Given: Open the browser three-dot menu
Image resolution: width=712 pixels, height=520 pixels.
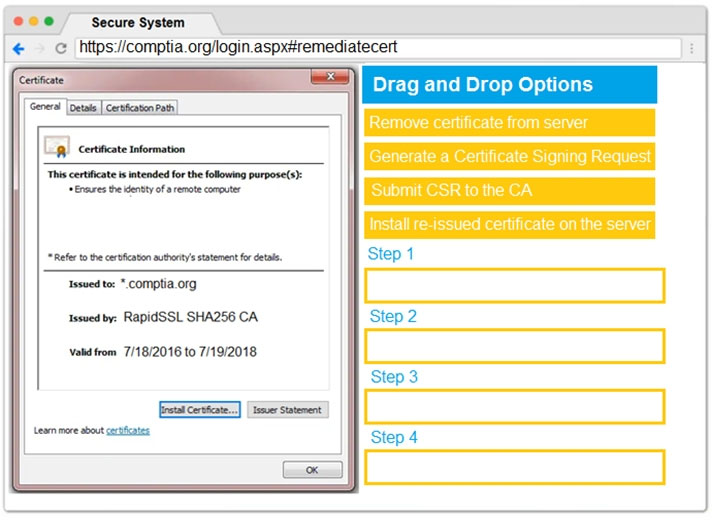Looking at the screenshot, I should (692, 48).
